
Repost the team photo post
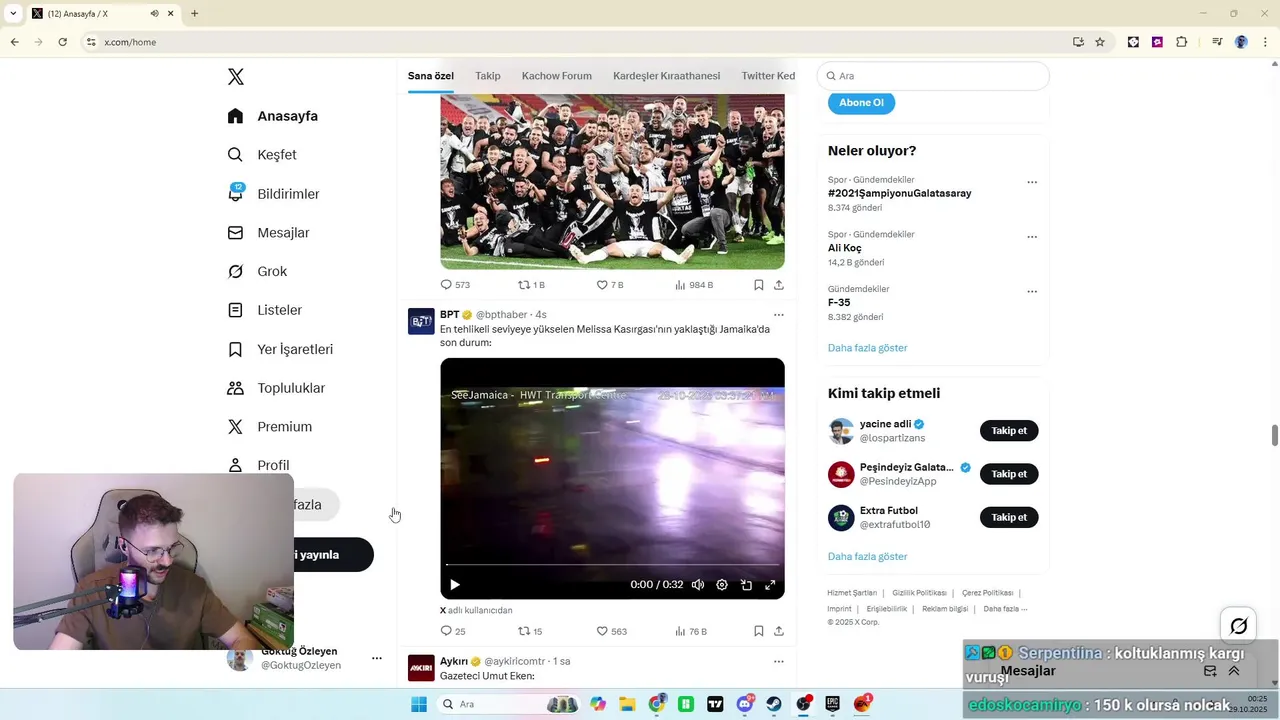(x=531, y=285)
